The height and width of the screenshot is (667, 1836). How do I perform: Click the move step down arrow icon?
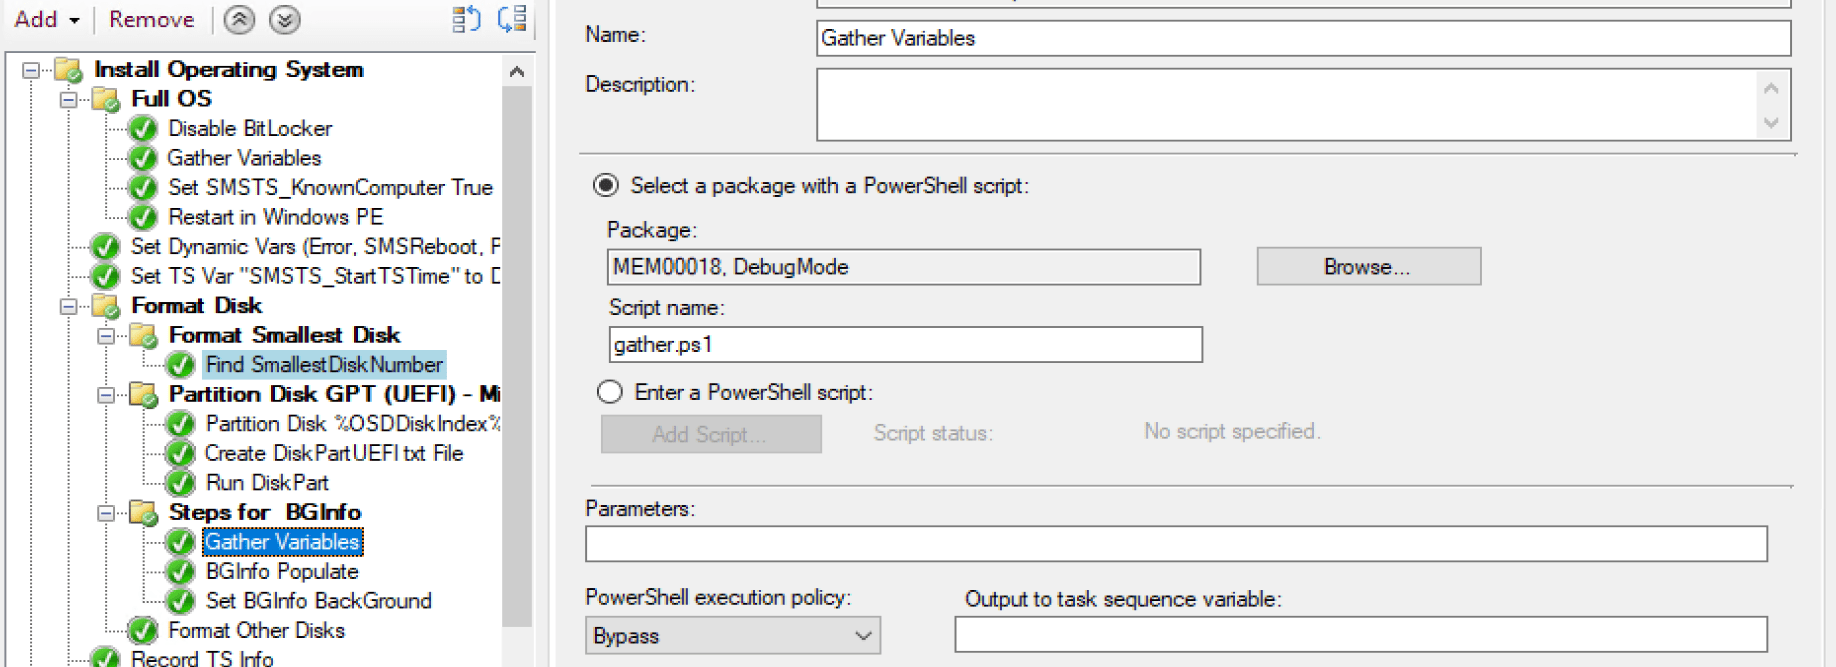click(285, 20)
